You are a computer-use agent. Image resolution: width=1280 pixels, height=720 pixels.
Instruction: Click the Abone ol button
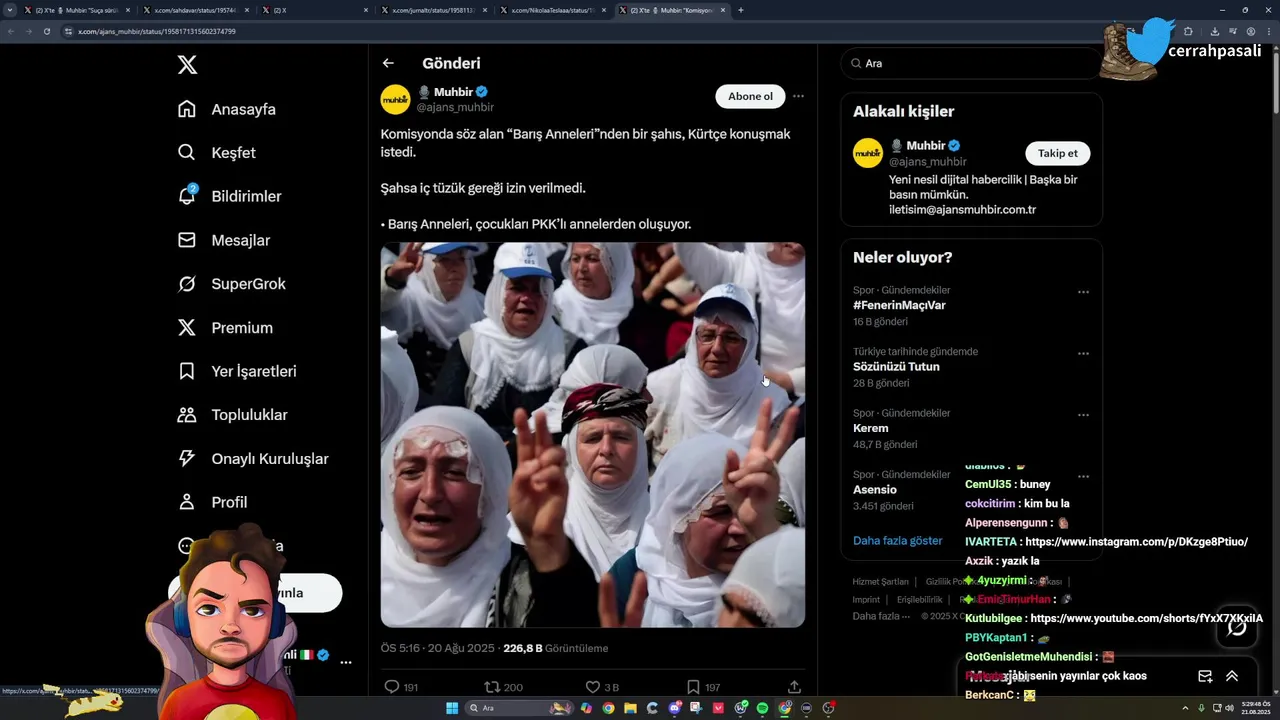750,96
